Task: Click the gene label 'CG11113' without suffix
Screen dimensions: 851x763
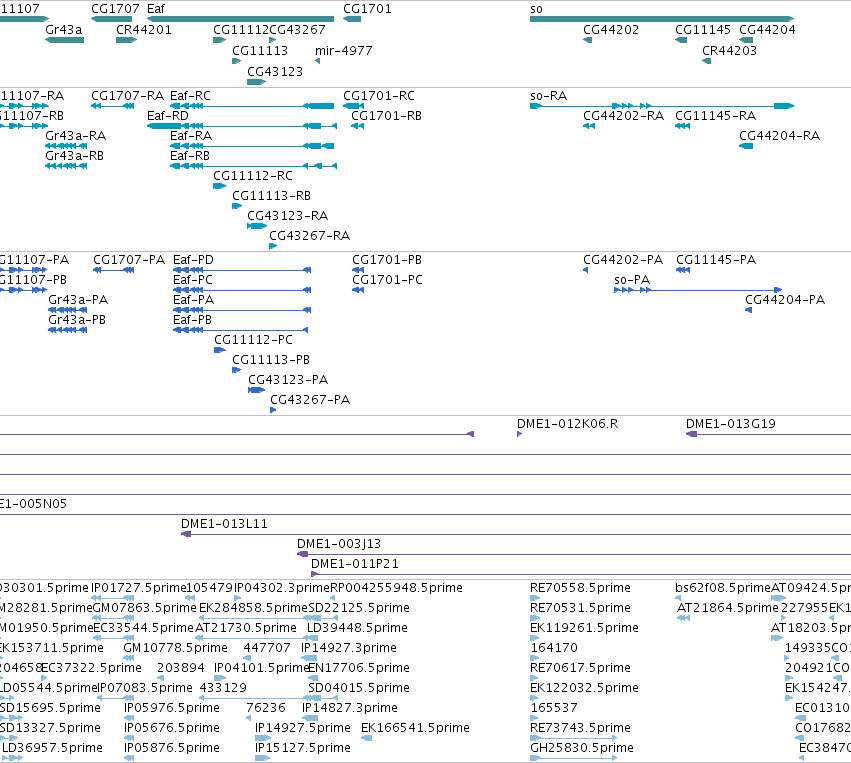Action: tap(260, 50)
